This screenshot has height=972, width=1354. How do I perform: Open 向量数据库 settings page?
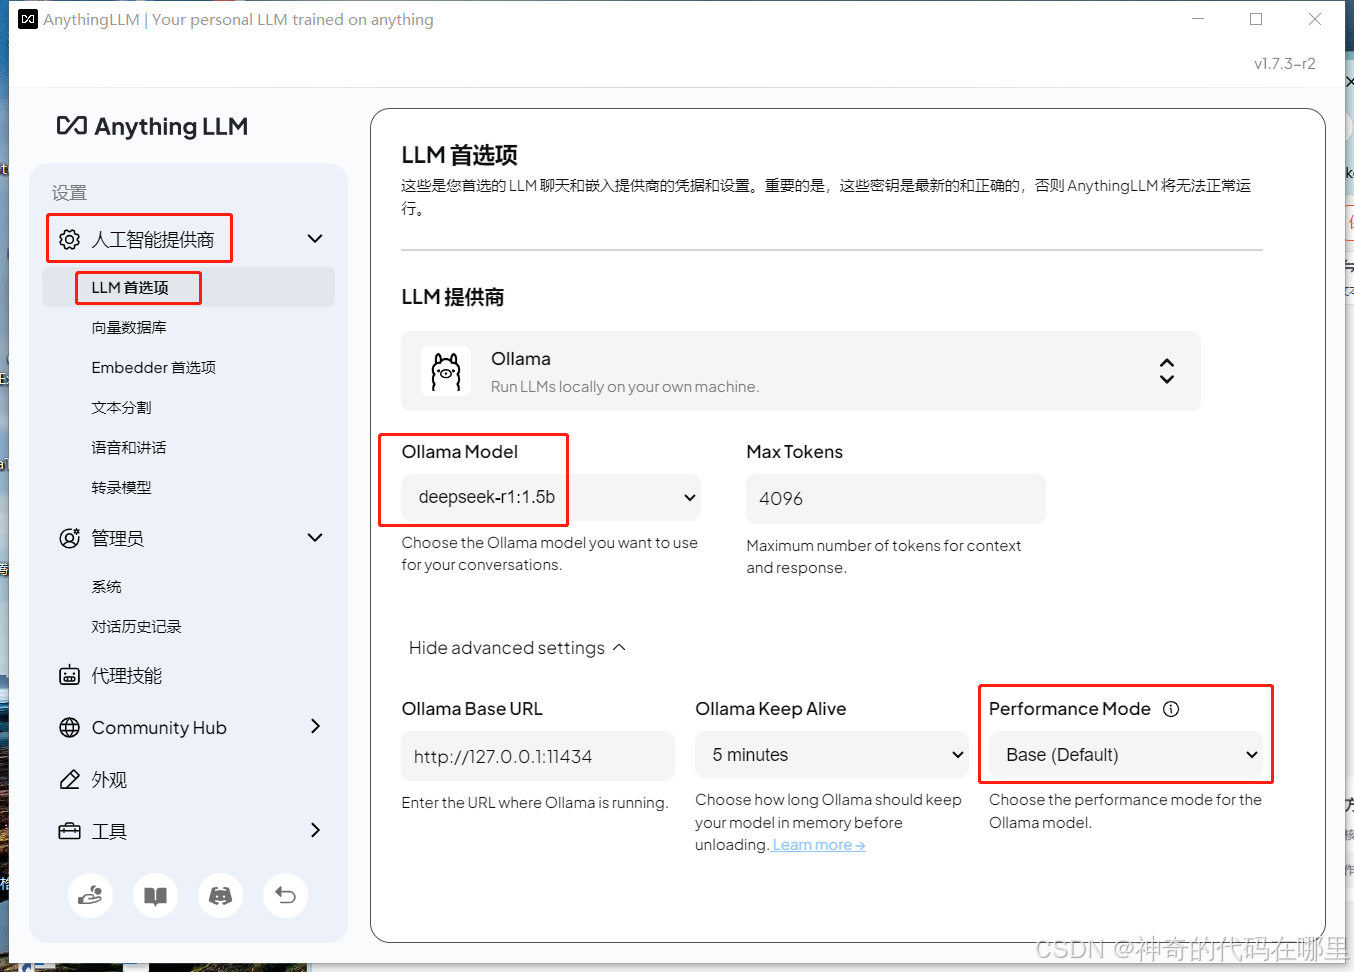pyautogui.click(x=129, y=327)
